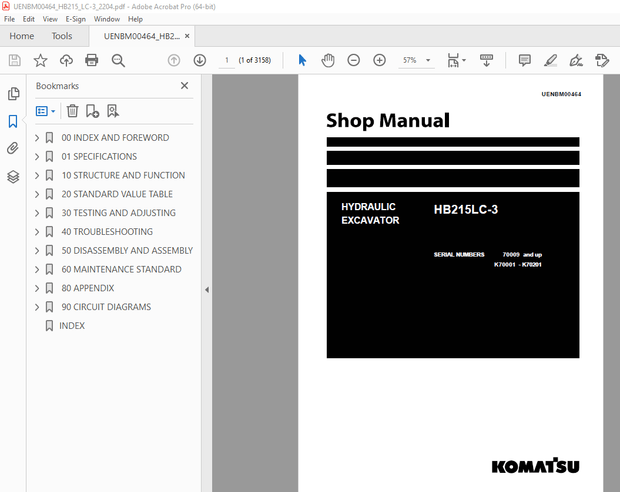Jump to 80 APPENDIX bookmark

(87, 288)
